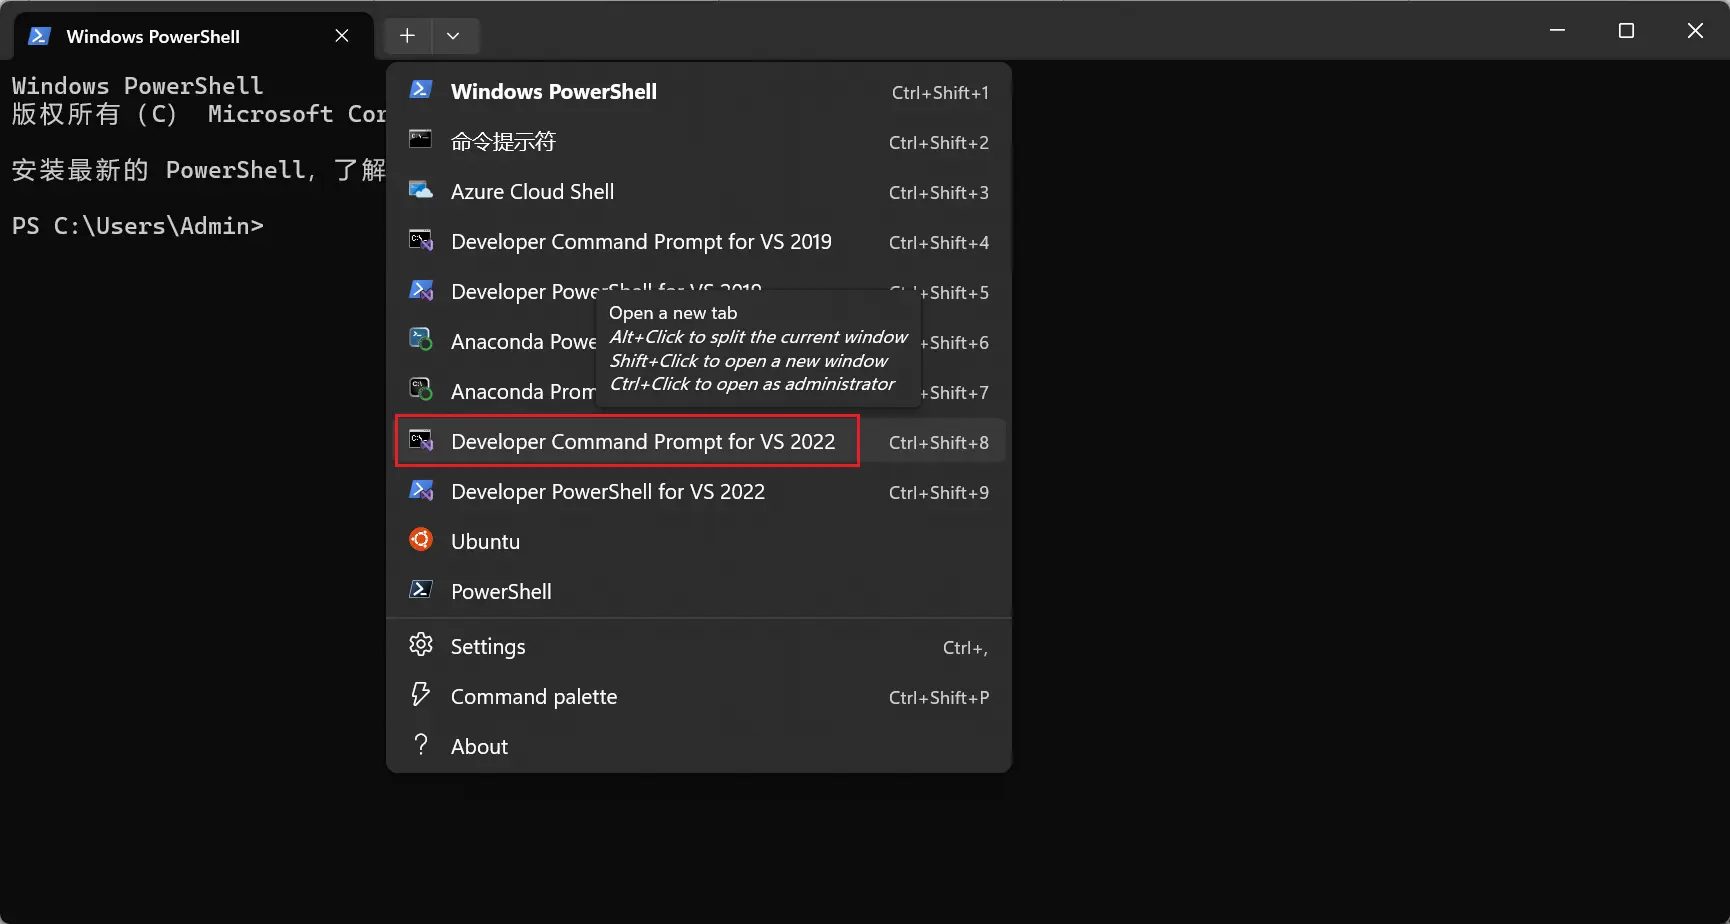The image size is (1730, 924).
Task: Close the Windows PowerShell tab
Action: (342, 36)
